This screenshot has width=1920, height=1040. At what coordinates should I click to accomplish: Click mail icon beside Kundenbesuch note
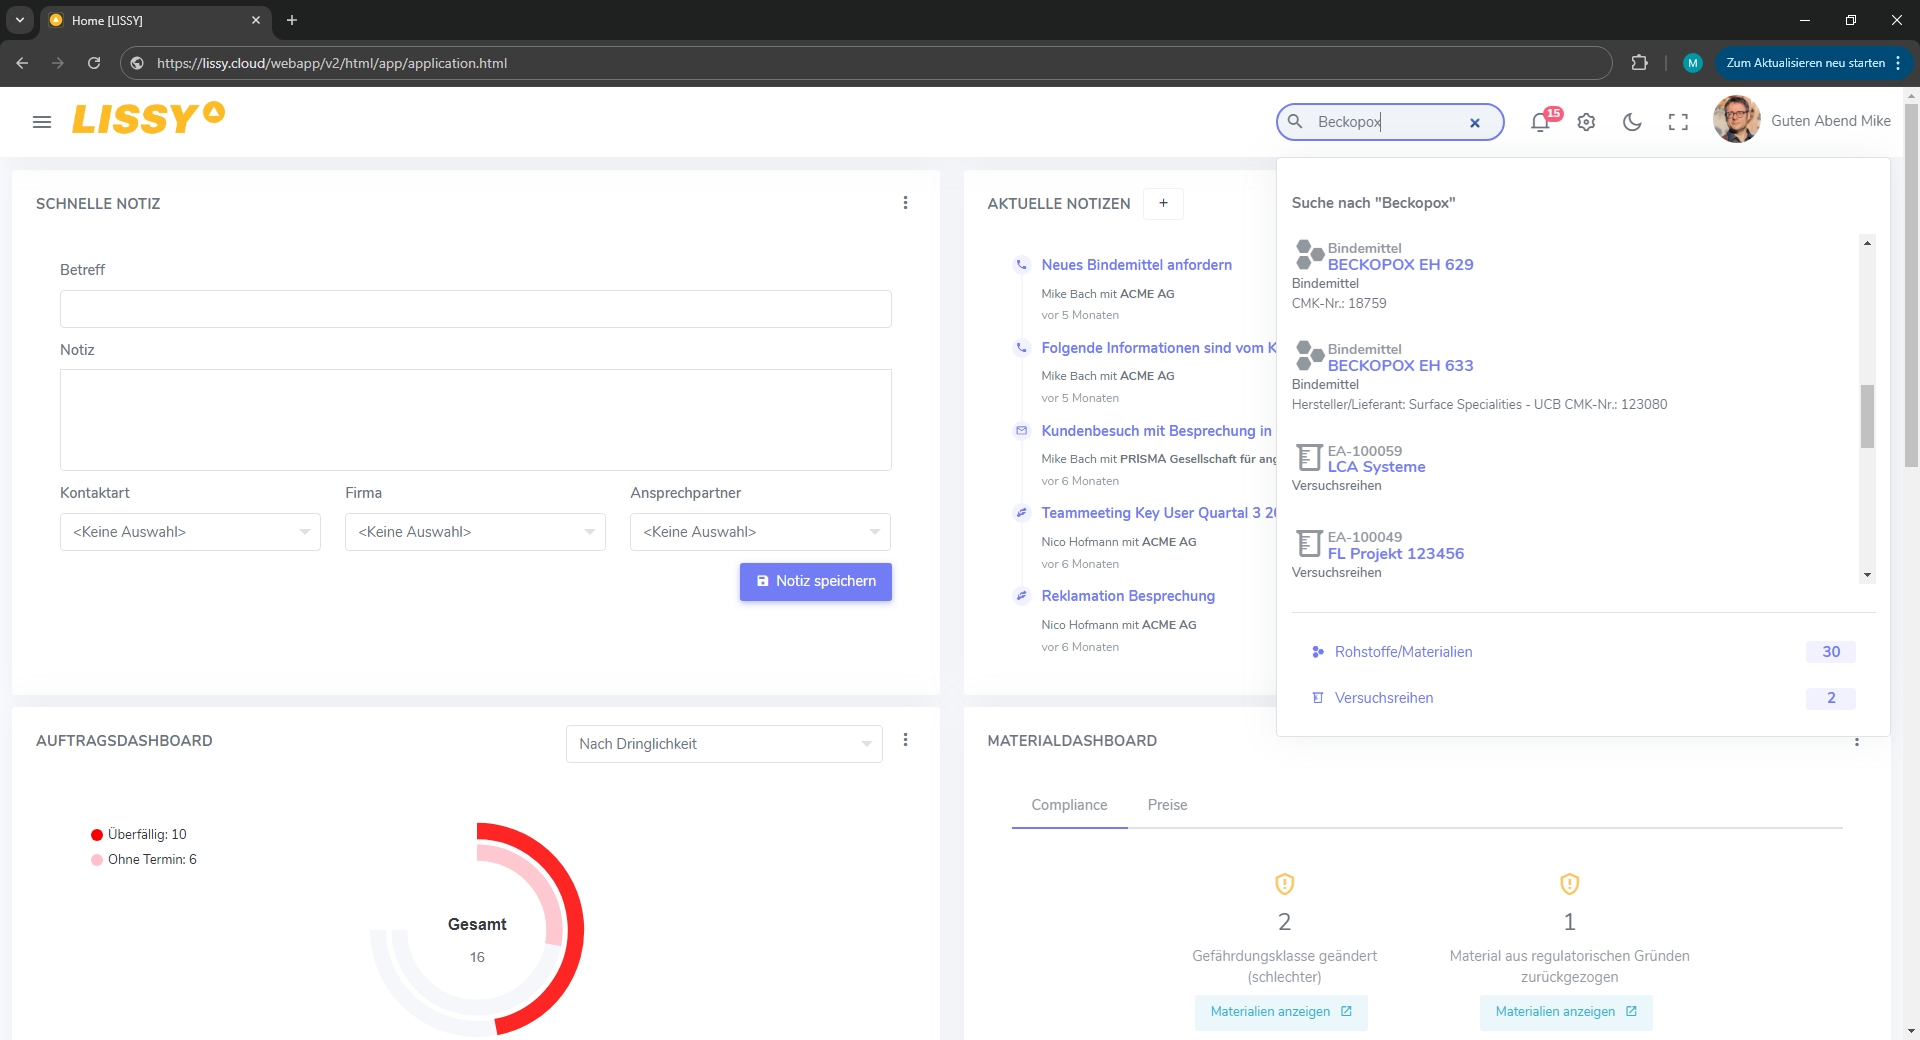[1021, 431]
